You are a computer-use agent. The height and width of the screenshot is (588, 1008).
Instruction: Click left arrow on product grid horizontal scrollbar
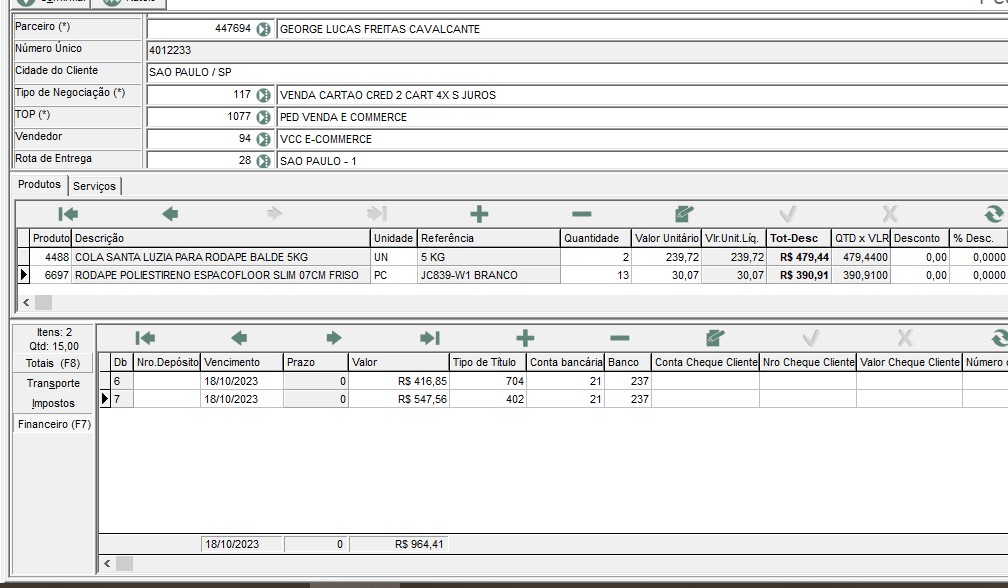[x=26, y=302]
